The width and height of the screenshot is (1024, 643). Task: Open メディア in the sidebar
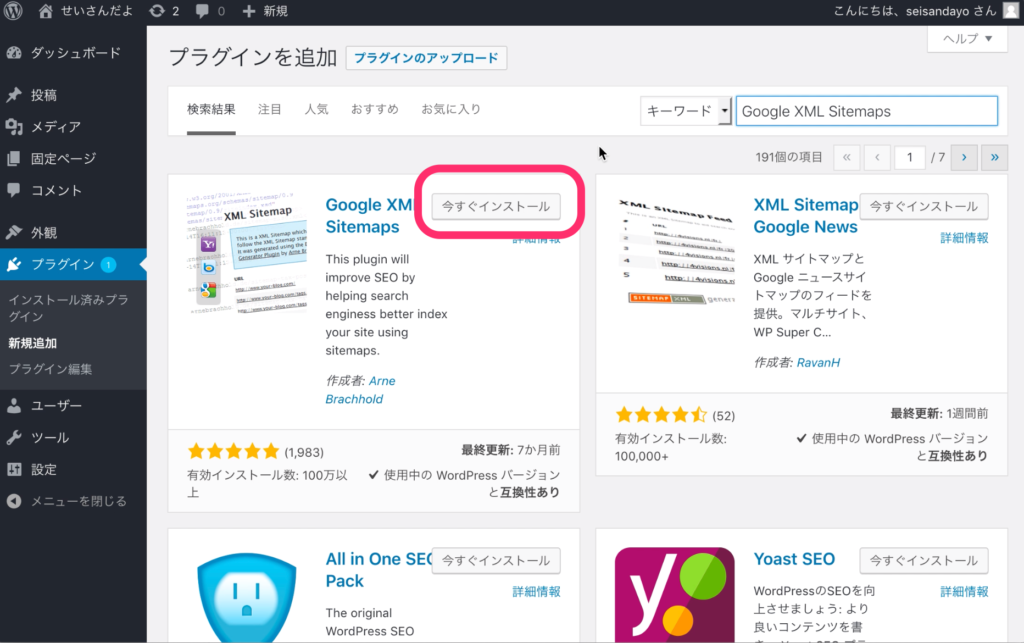[55, 127]
